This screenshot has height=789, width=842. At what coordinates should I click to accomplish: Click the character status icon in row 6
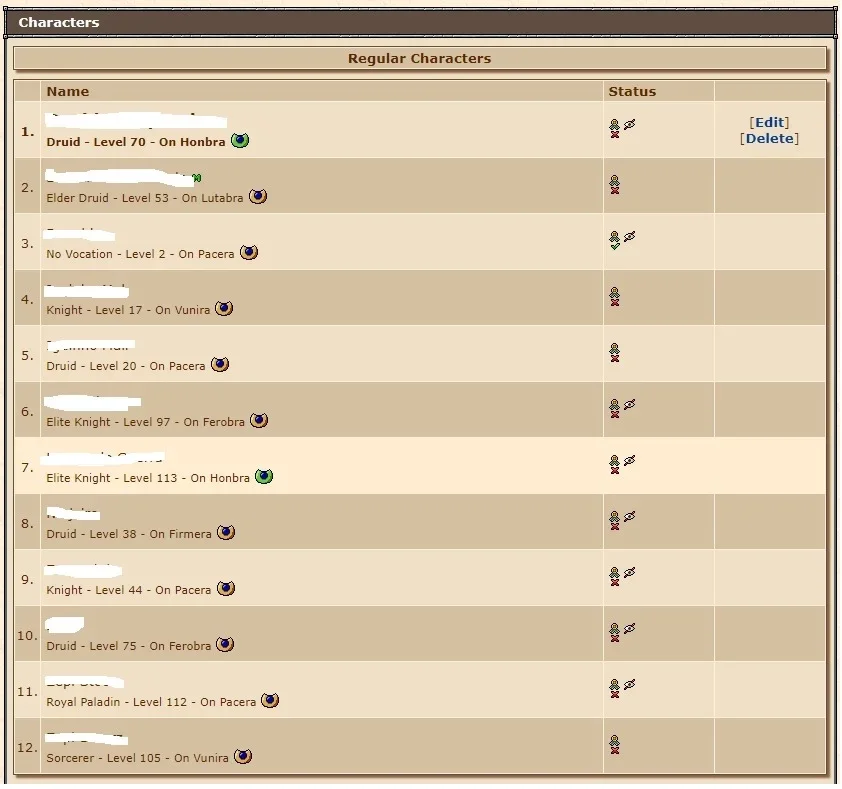tap(614, 408)
